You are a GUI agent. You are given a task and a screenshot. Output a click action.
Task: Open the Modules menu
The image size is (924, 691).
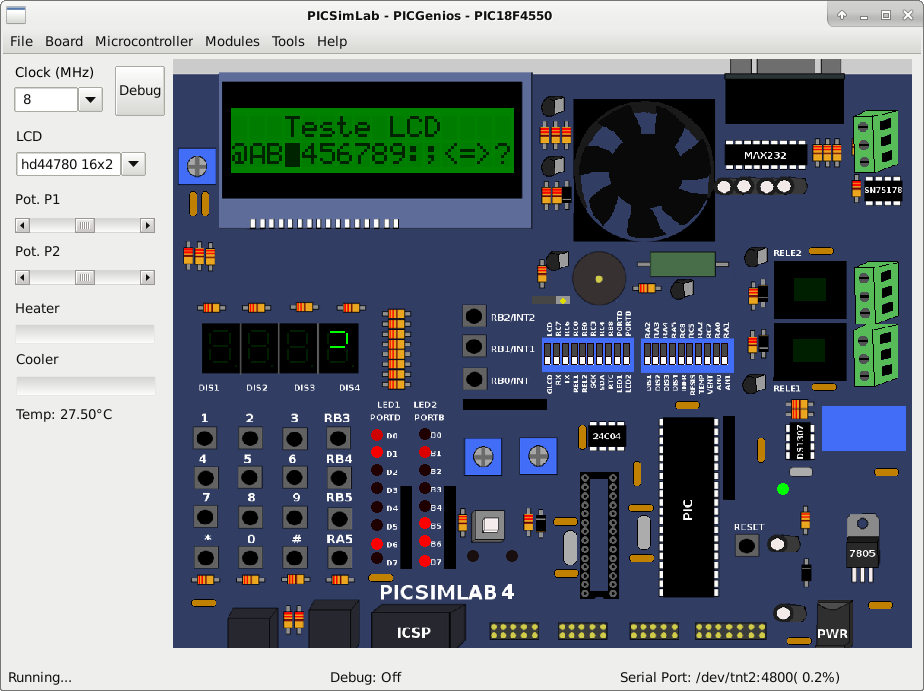pos(232,41)
